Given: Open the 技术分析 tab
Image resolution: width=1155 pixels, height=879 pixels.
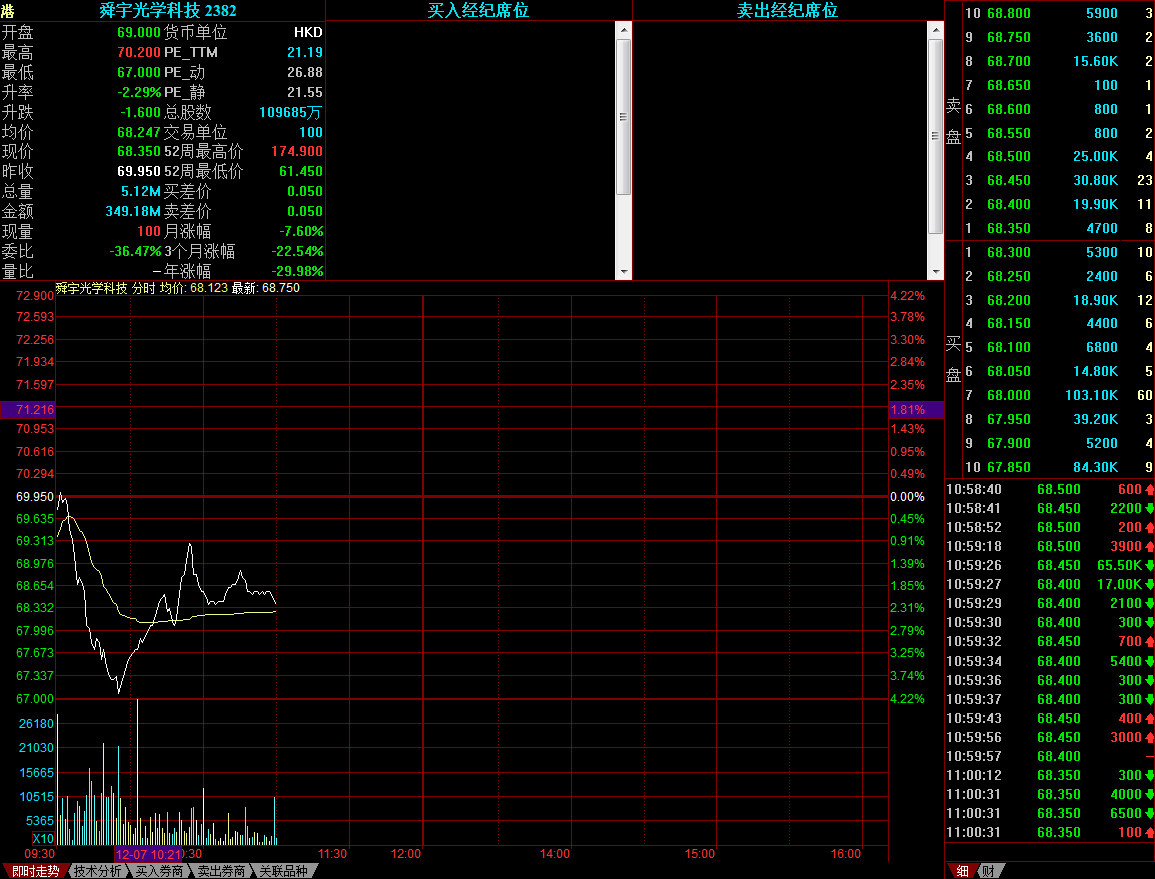Looking at the screenshot, I should pyautogui.click(x=99, y=871).
